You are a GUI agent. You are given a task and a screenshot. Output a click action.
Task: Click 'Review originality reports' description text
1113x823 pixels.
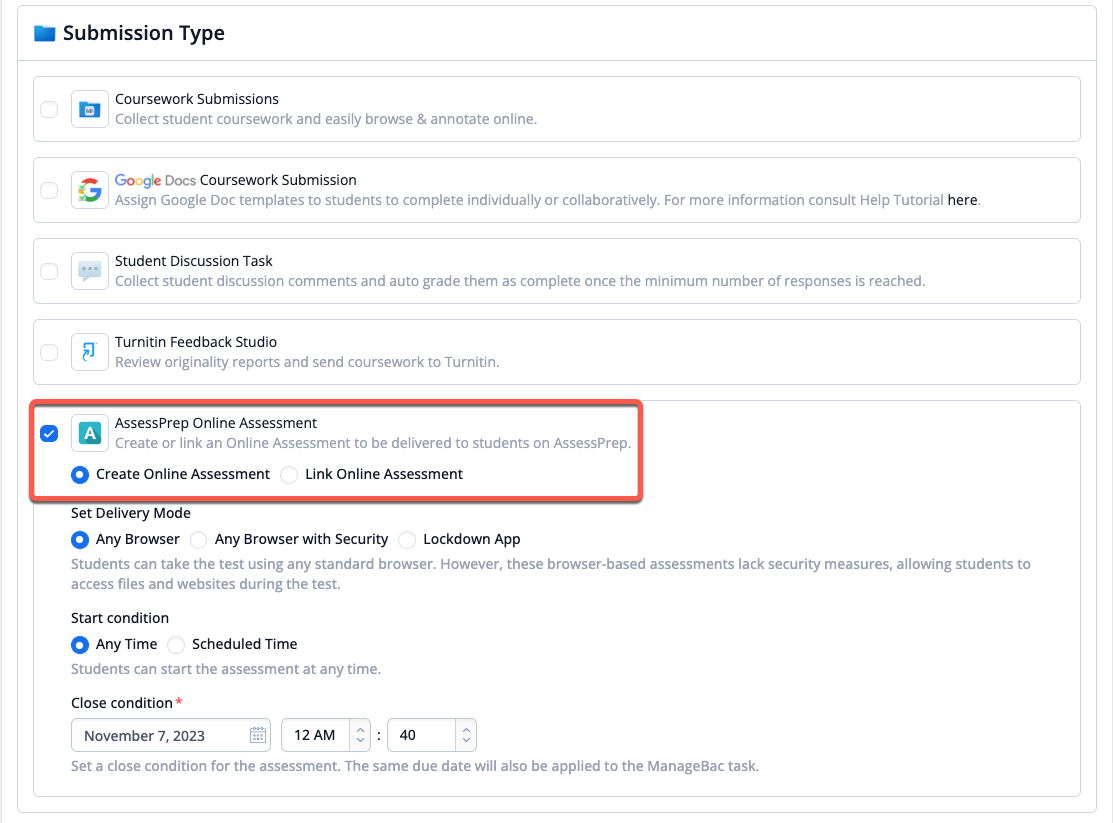307,362
